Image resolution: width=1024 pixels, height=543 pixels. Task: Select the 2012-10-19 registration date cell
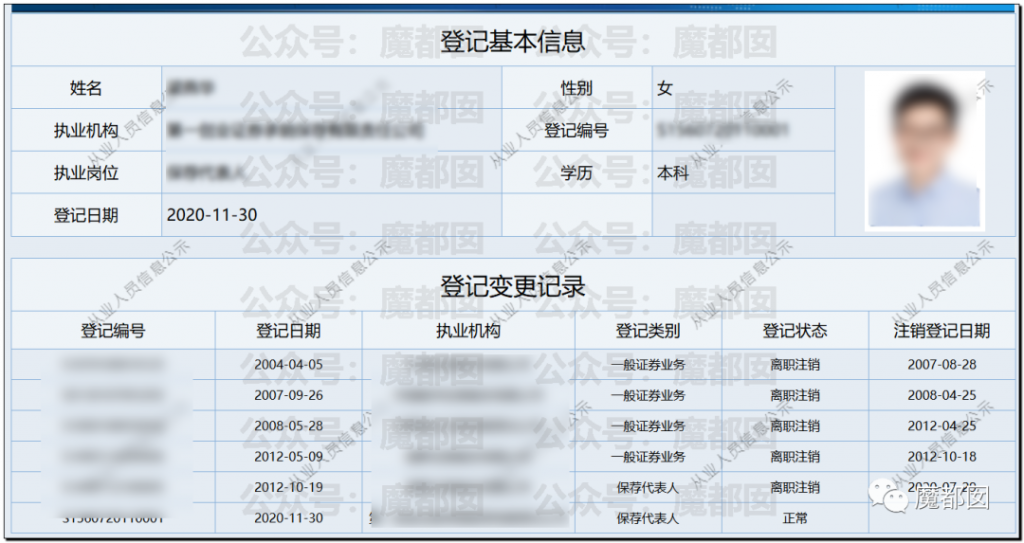288,488
